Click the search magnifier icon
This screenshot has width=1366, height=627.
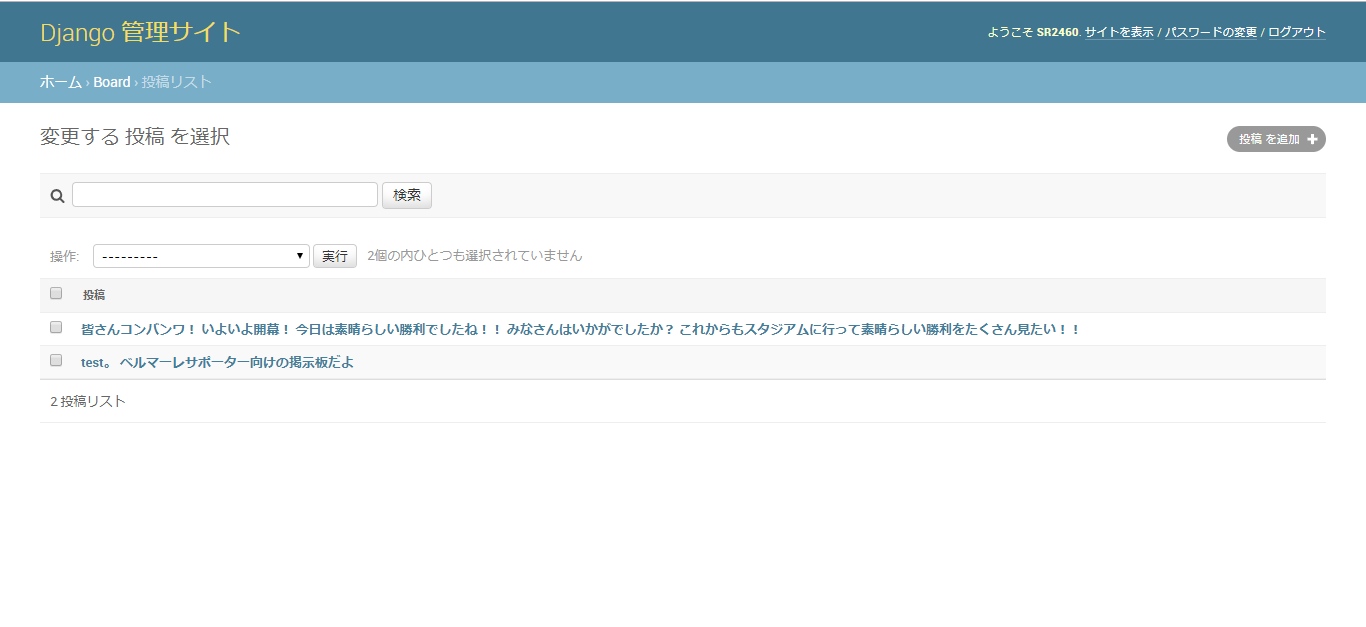(56, 194)
